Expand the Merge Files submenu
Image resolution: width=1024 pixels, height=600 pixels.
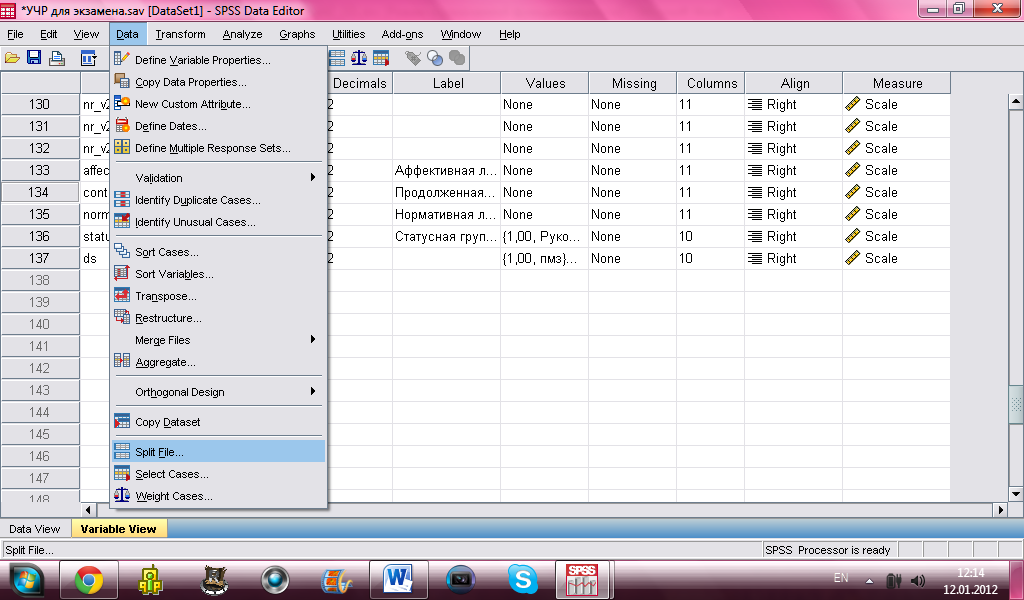pyautogui.click(x=218, y=340)
